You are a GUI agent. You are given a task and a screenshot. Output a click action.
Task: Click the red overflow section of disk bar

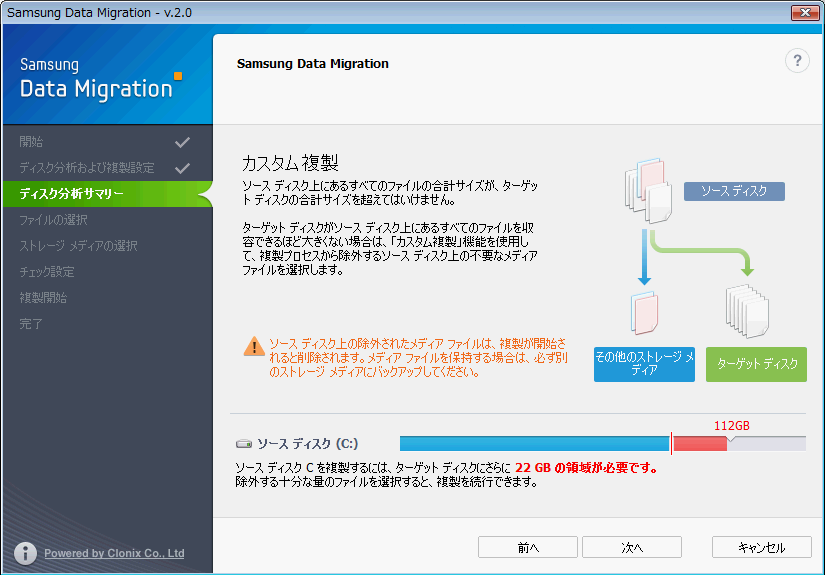[x=699, y=443]
